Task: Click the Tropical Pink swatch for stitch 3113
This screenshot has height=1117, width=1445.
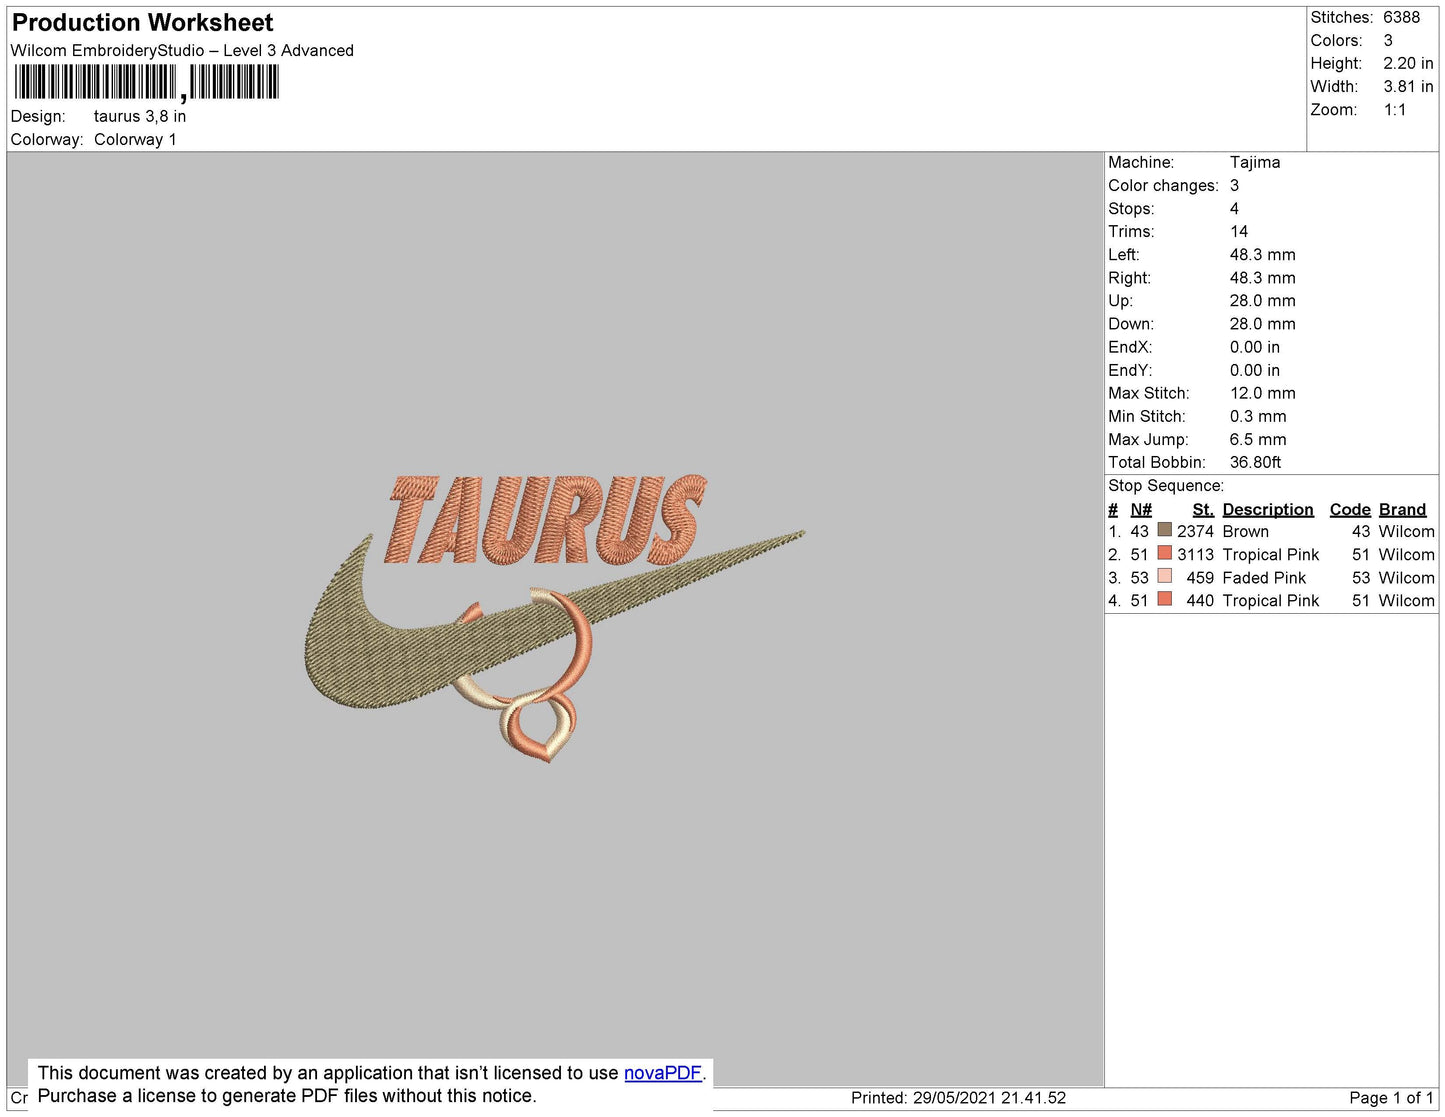Action: click(x=1164, y=554)
